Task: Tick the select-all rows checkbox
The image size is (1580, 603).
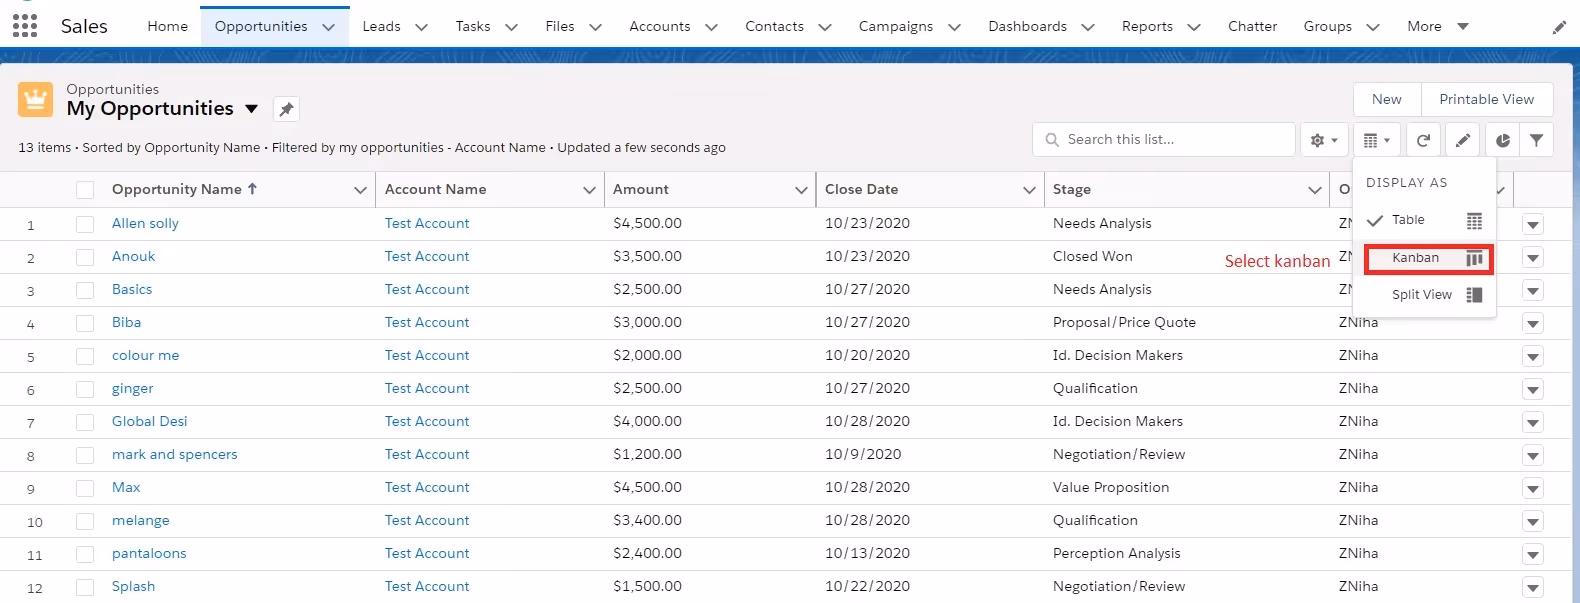Action: coord(85,190)
